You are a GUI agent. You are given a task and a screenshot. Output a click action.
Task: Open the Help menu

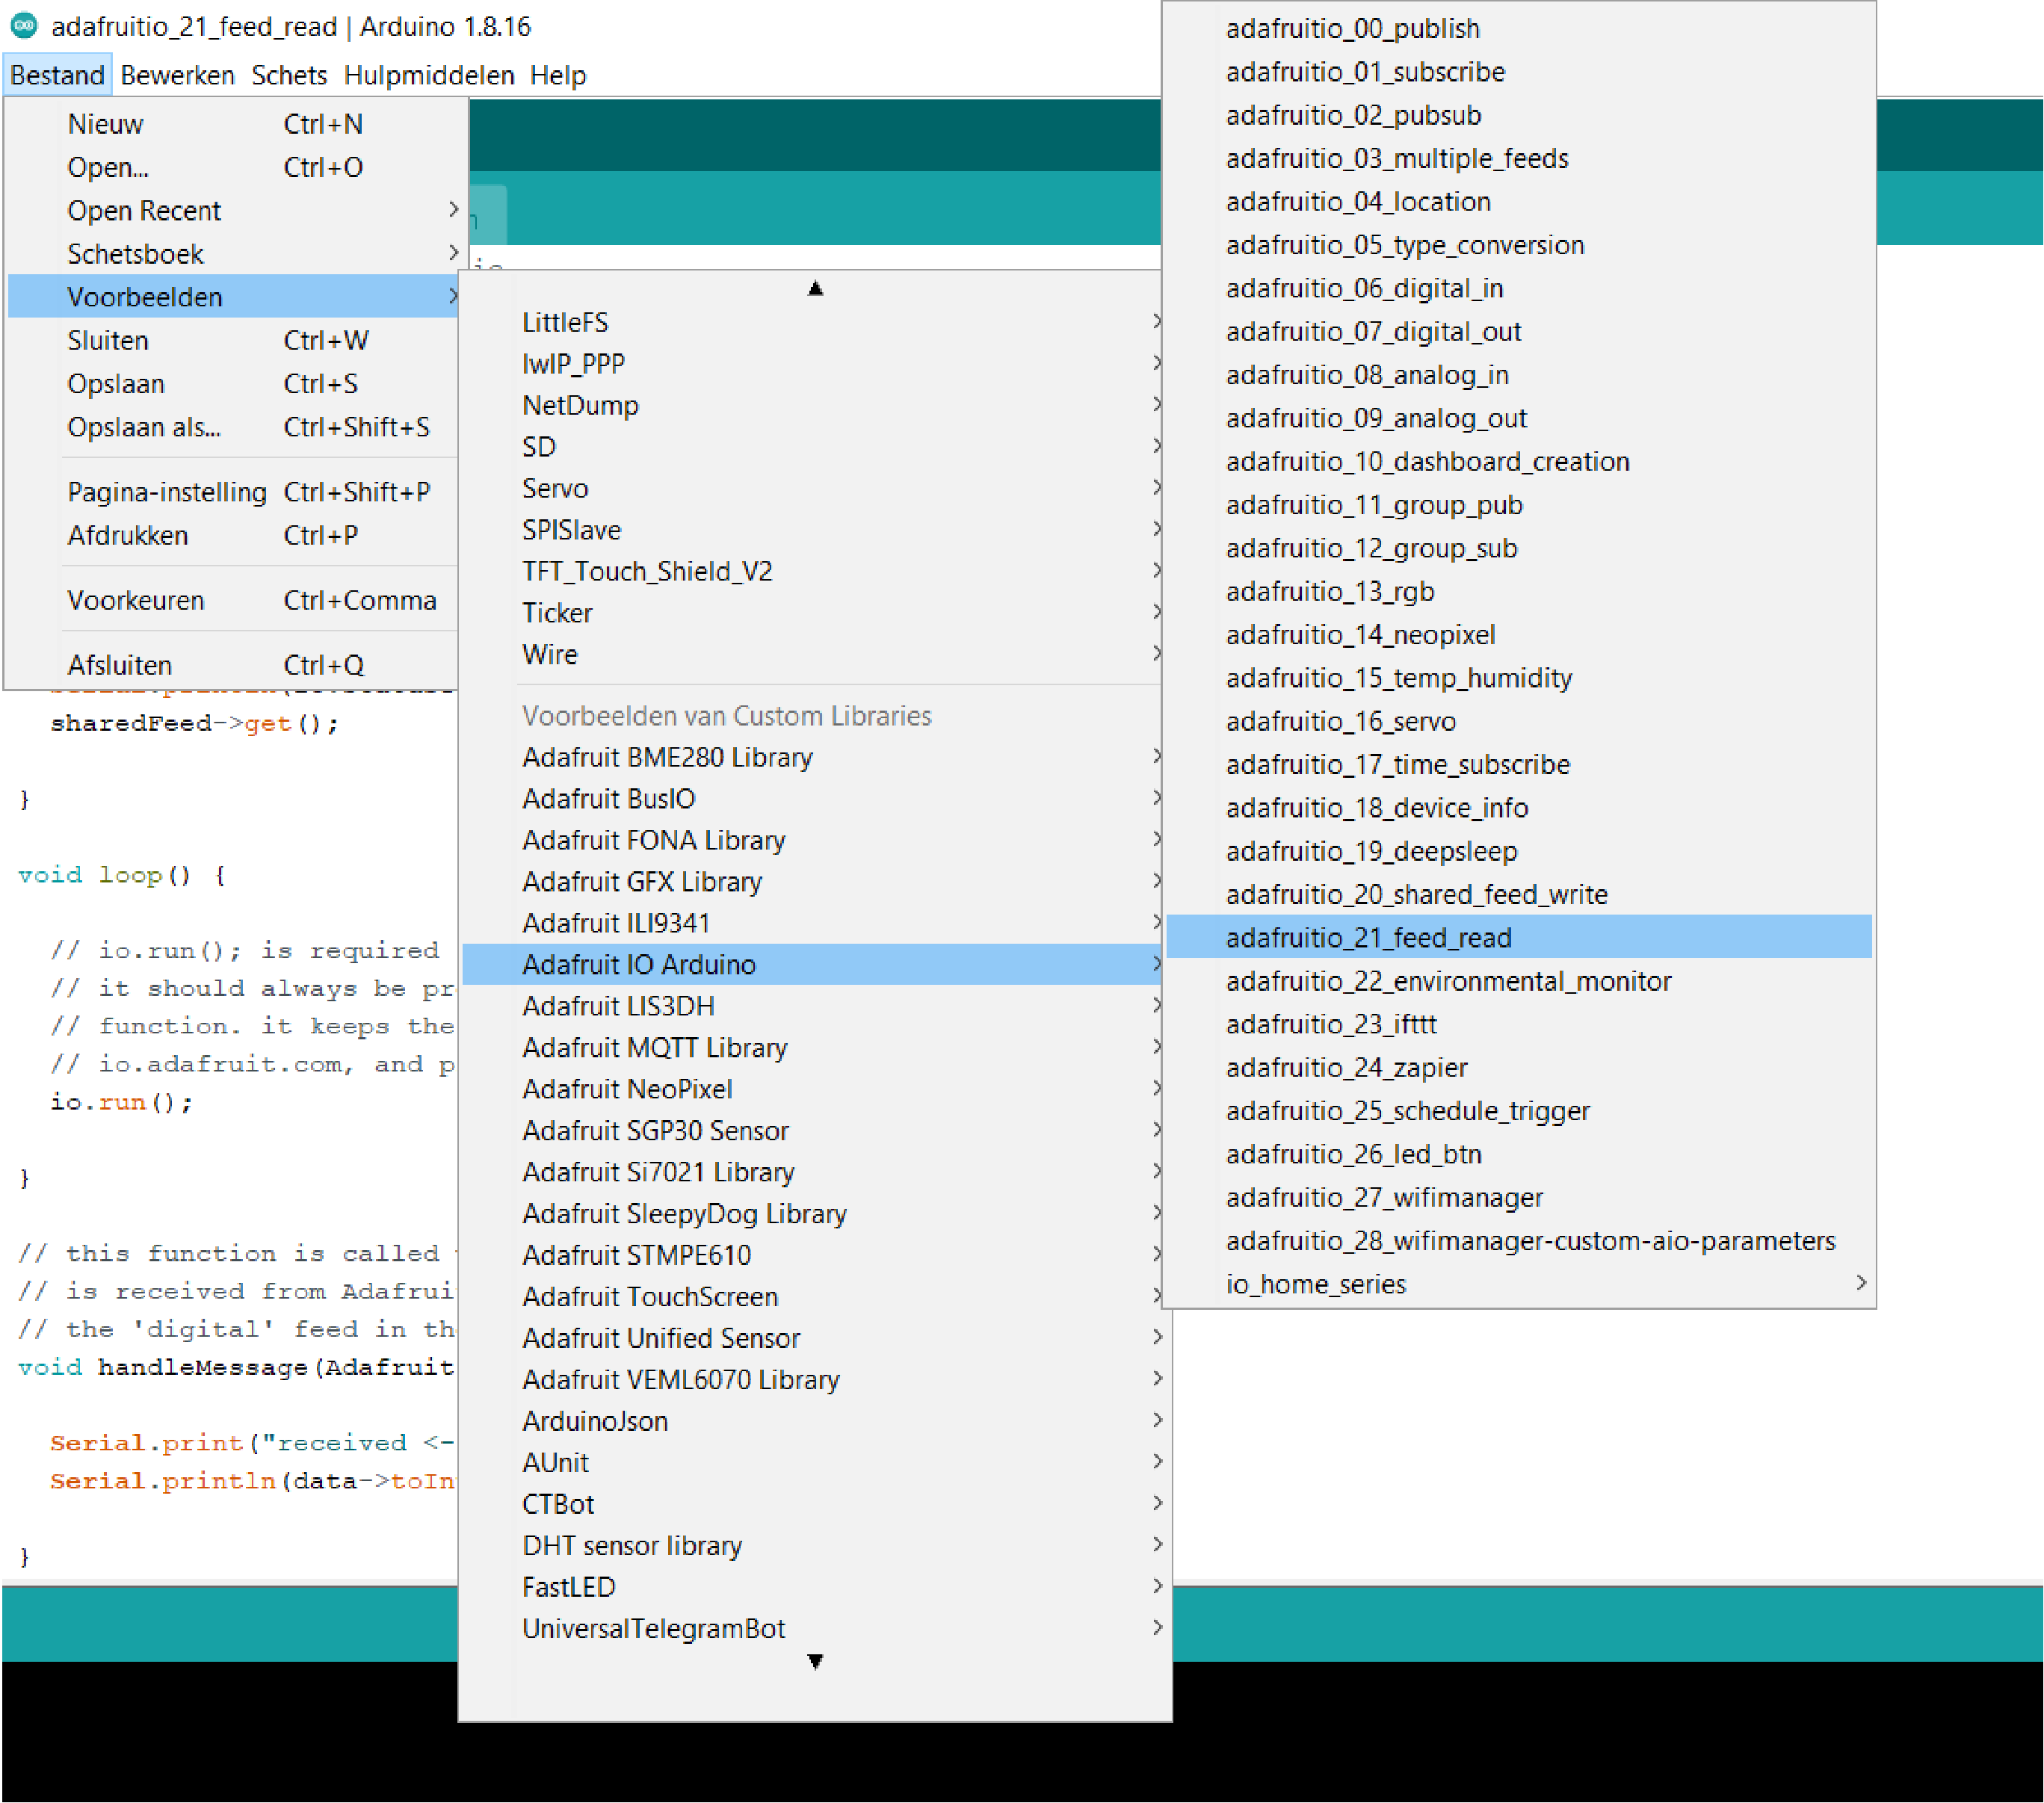(558, 75)
